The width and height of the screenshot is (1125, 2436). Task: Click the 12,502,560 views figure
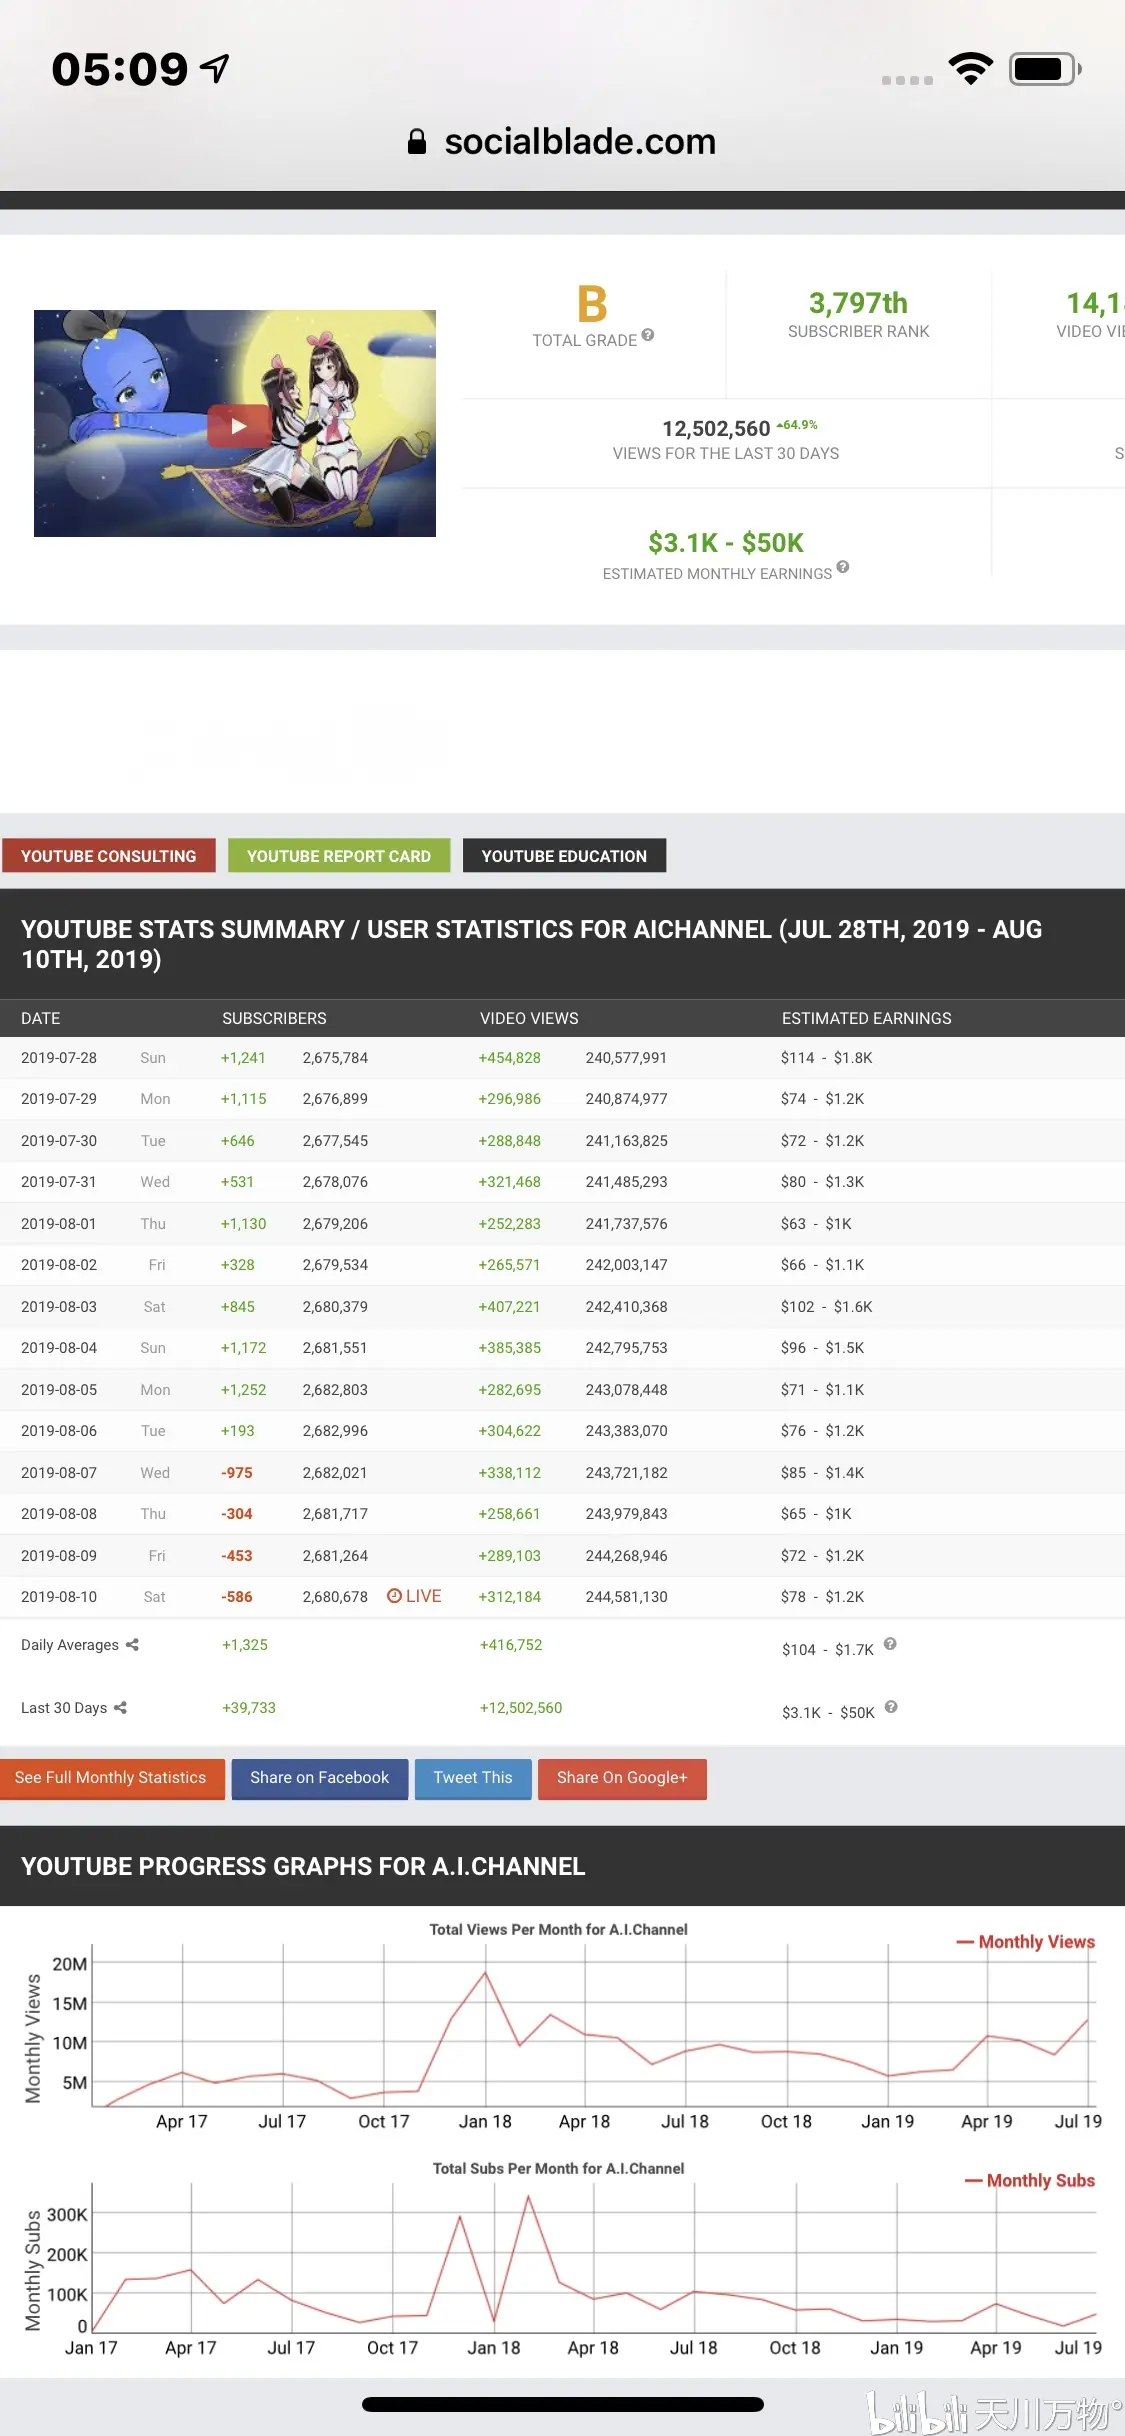click(x=716, y=429)
